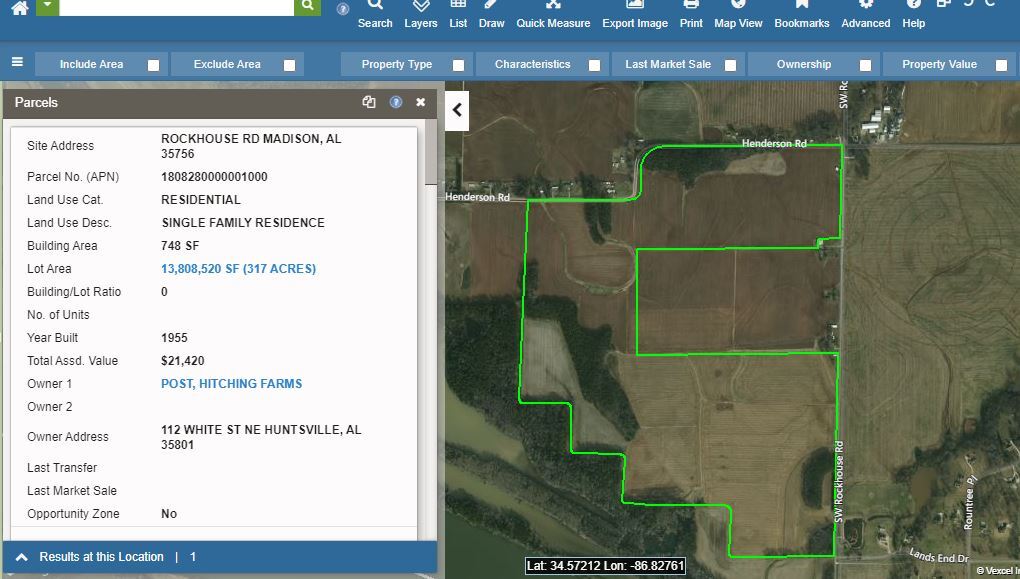Screen dimensions: 1020x579
Task: Check the Last Market Sale checkbox
Action: coord(730,65)
